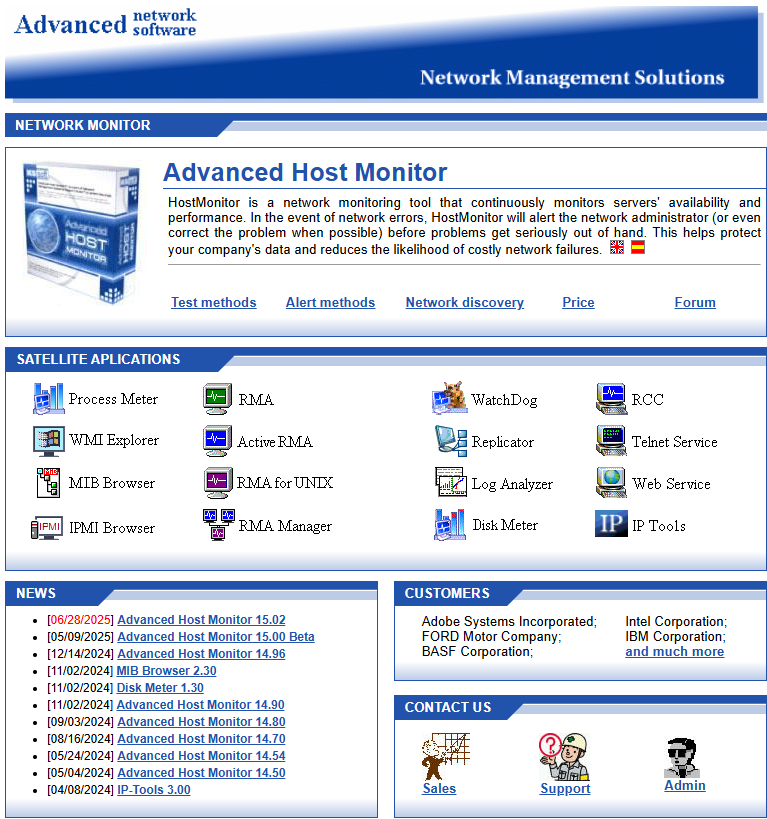Switch to Spanish via the Spain flag icon
Screen dimensions: 767x819
coord(637,247)
